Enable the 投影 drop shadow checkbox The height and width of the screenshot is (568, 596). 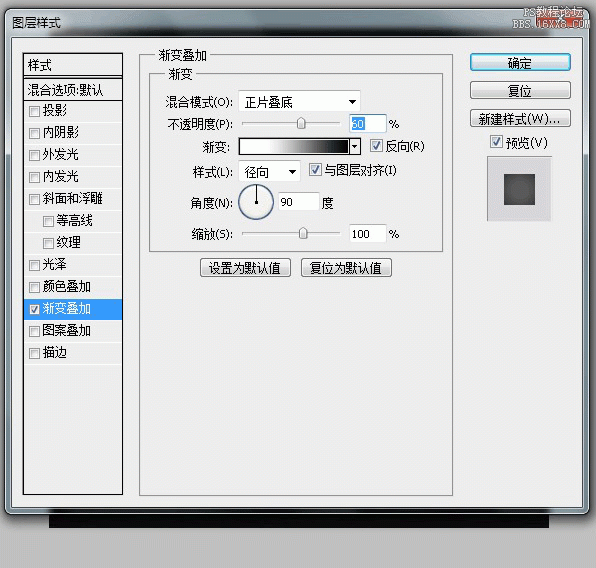coord(34,111)
